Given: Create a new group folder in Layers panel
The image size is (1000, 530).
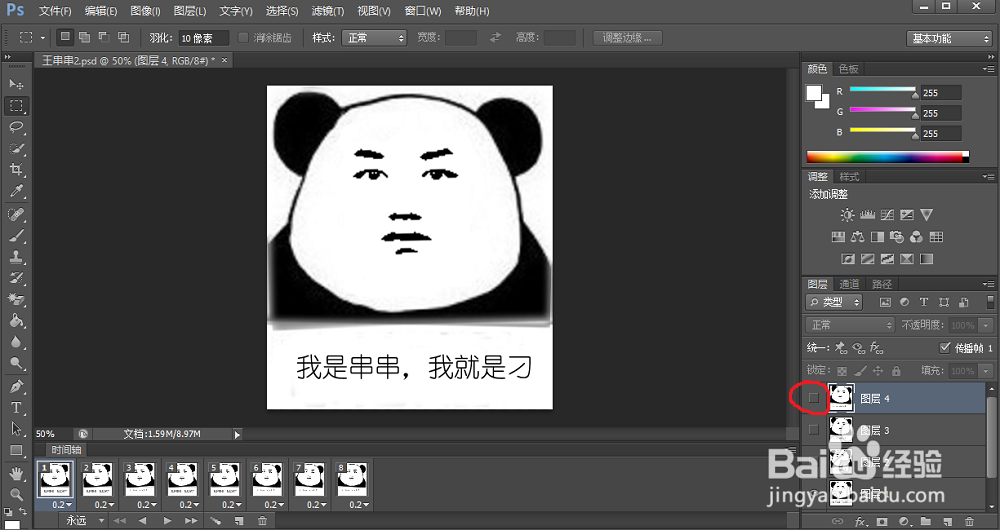Looking at the screenshot, I should coord(926,521).
